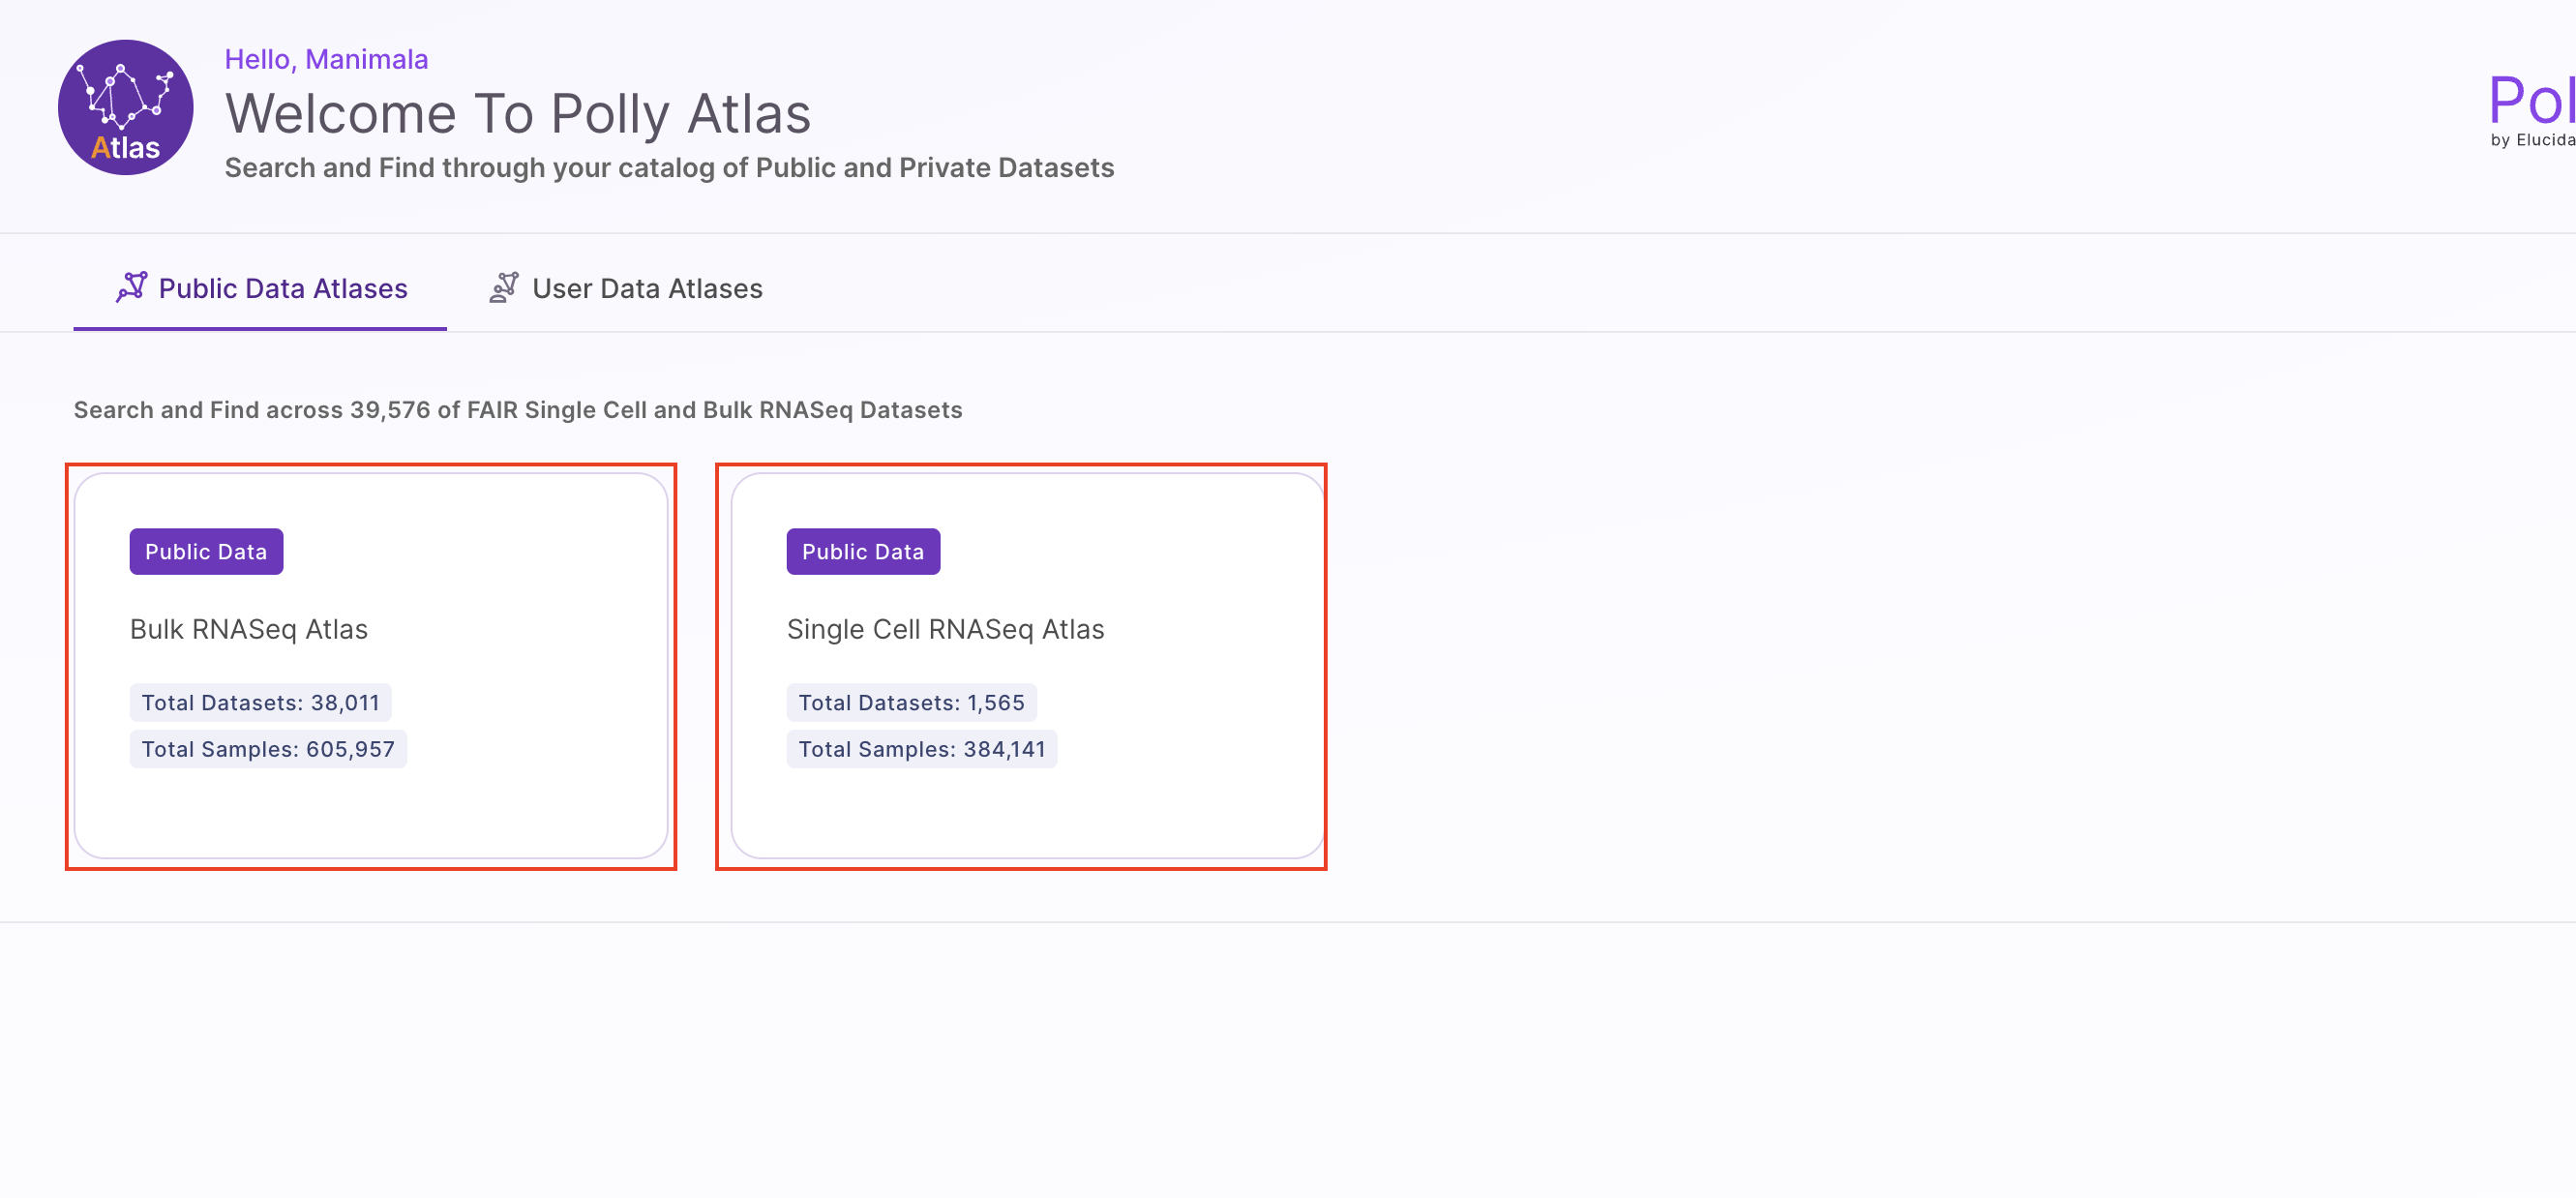Click the purple Atlas logo icon

click(125, 107)
